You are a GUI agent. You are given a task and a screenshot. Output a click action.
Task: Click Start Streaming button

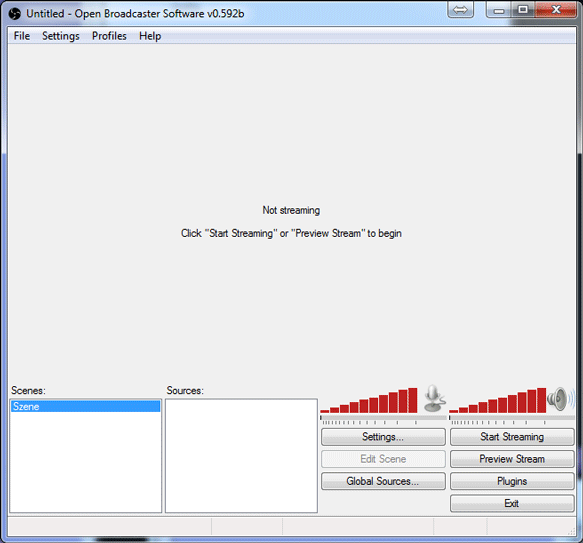(x=512, y=437)
